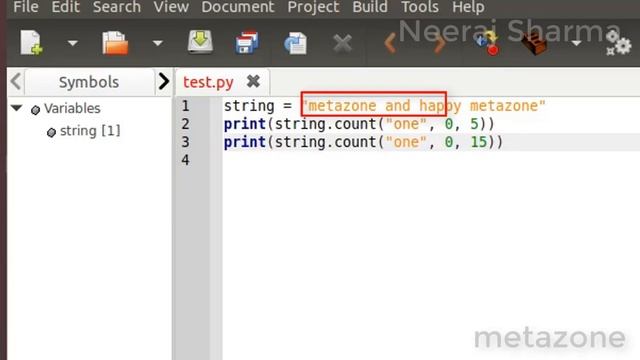Click the Reload file icon

point(295,43)
